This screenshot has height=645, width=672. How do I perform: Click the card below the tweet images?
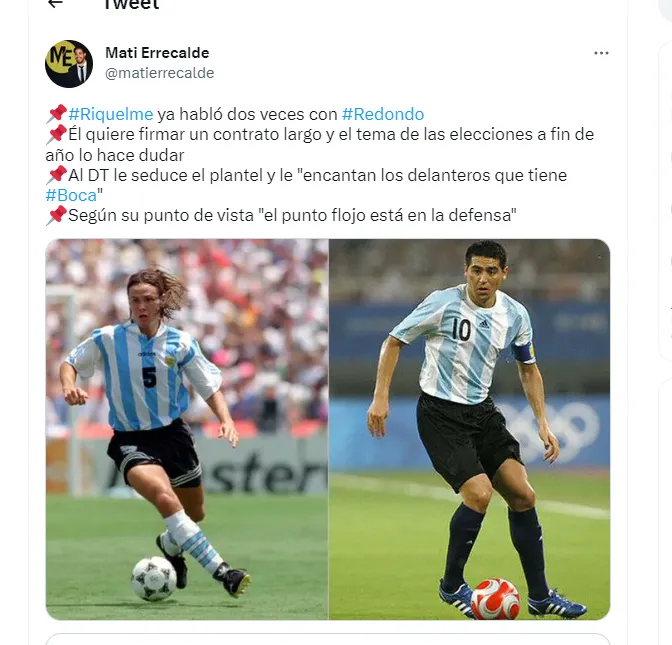(328, 639)
